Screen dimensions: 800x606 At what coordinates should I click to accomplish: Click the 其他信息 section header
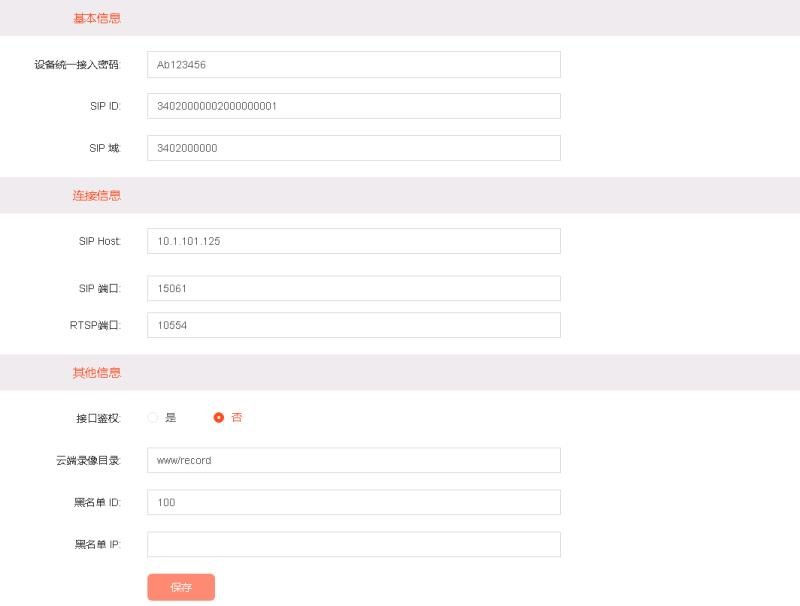pos(97,372)
